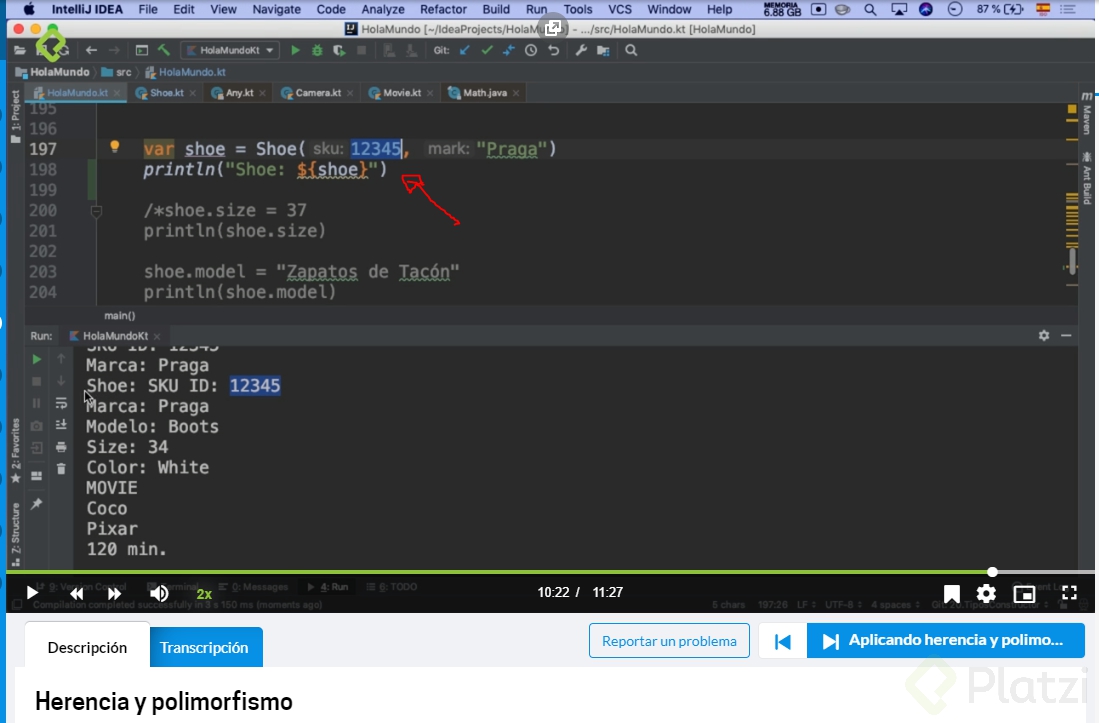
Task: Switch to the Math.java editor tab
Action: [484, 92]
